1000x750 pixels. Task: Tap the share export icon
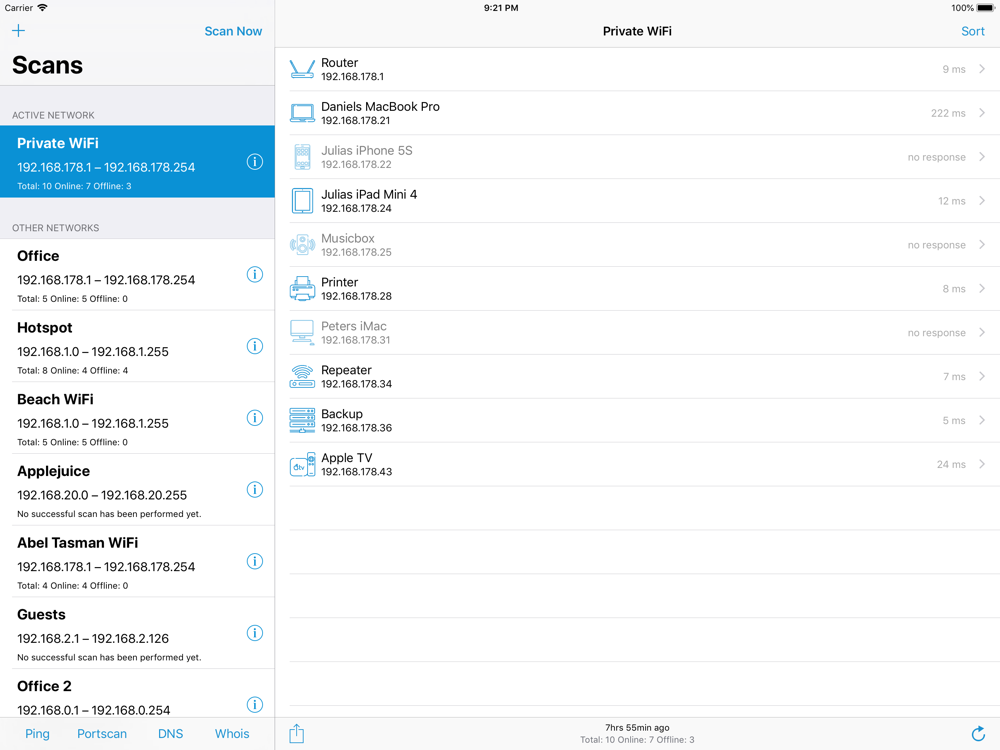[x=297, y=733]
